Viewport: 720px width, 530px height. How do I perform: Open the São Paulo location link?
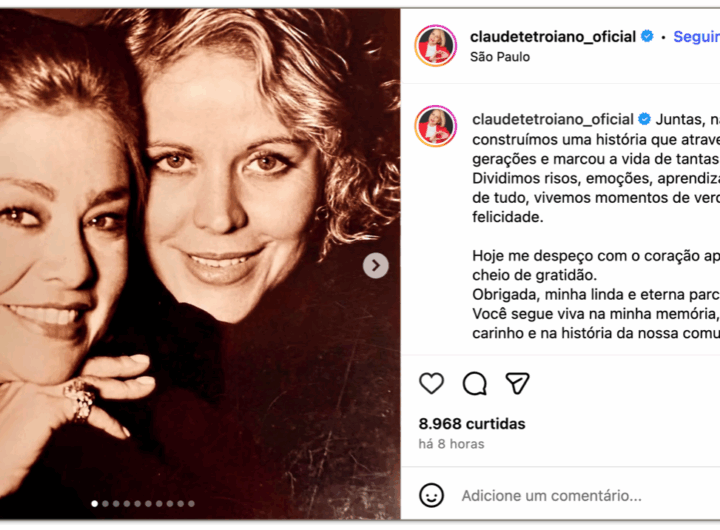click(x=500, y=56)
